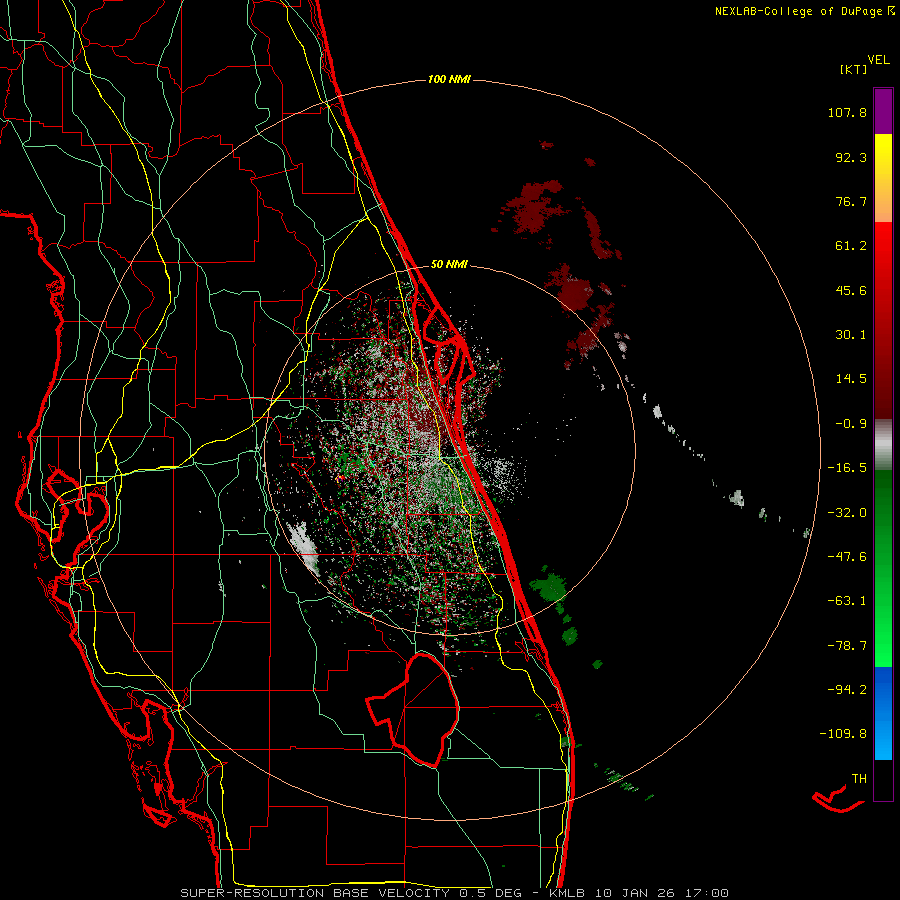Click the -63.1 legend value
The width and height of the screenshot is (900, 900).
847,601
